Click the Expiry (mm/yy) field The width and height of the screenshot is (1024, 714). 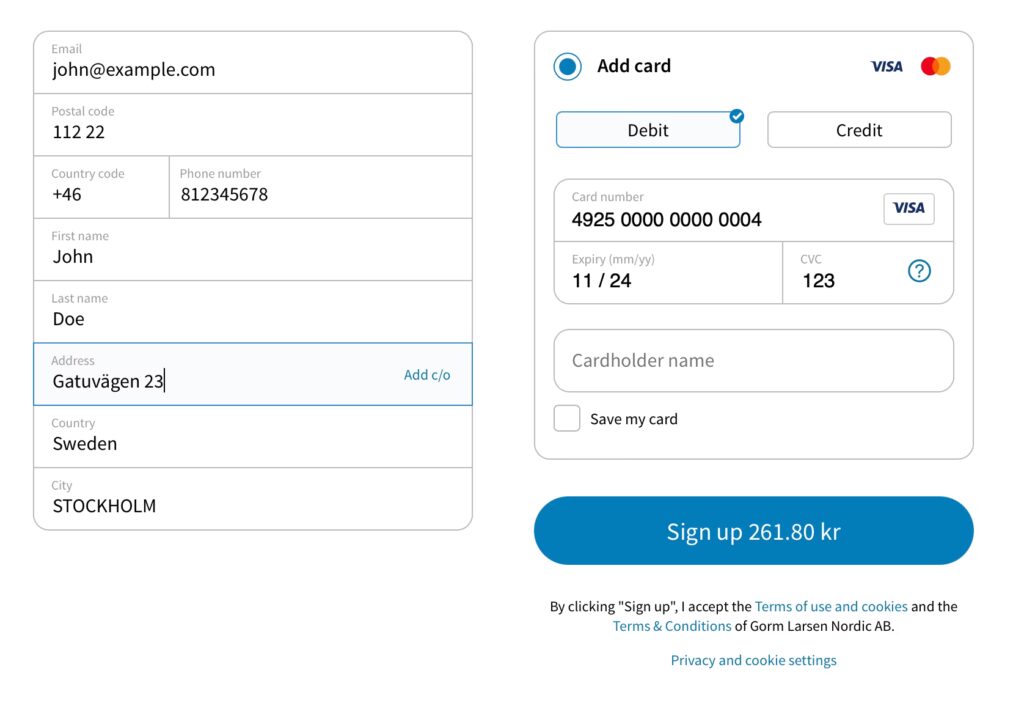coord(667,273)
